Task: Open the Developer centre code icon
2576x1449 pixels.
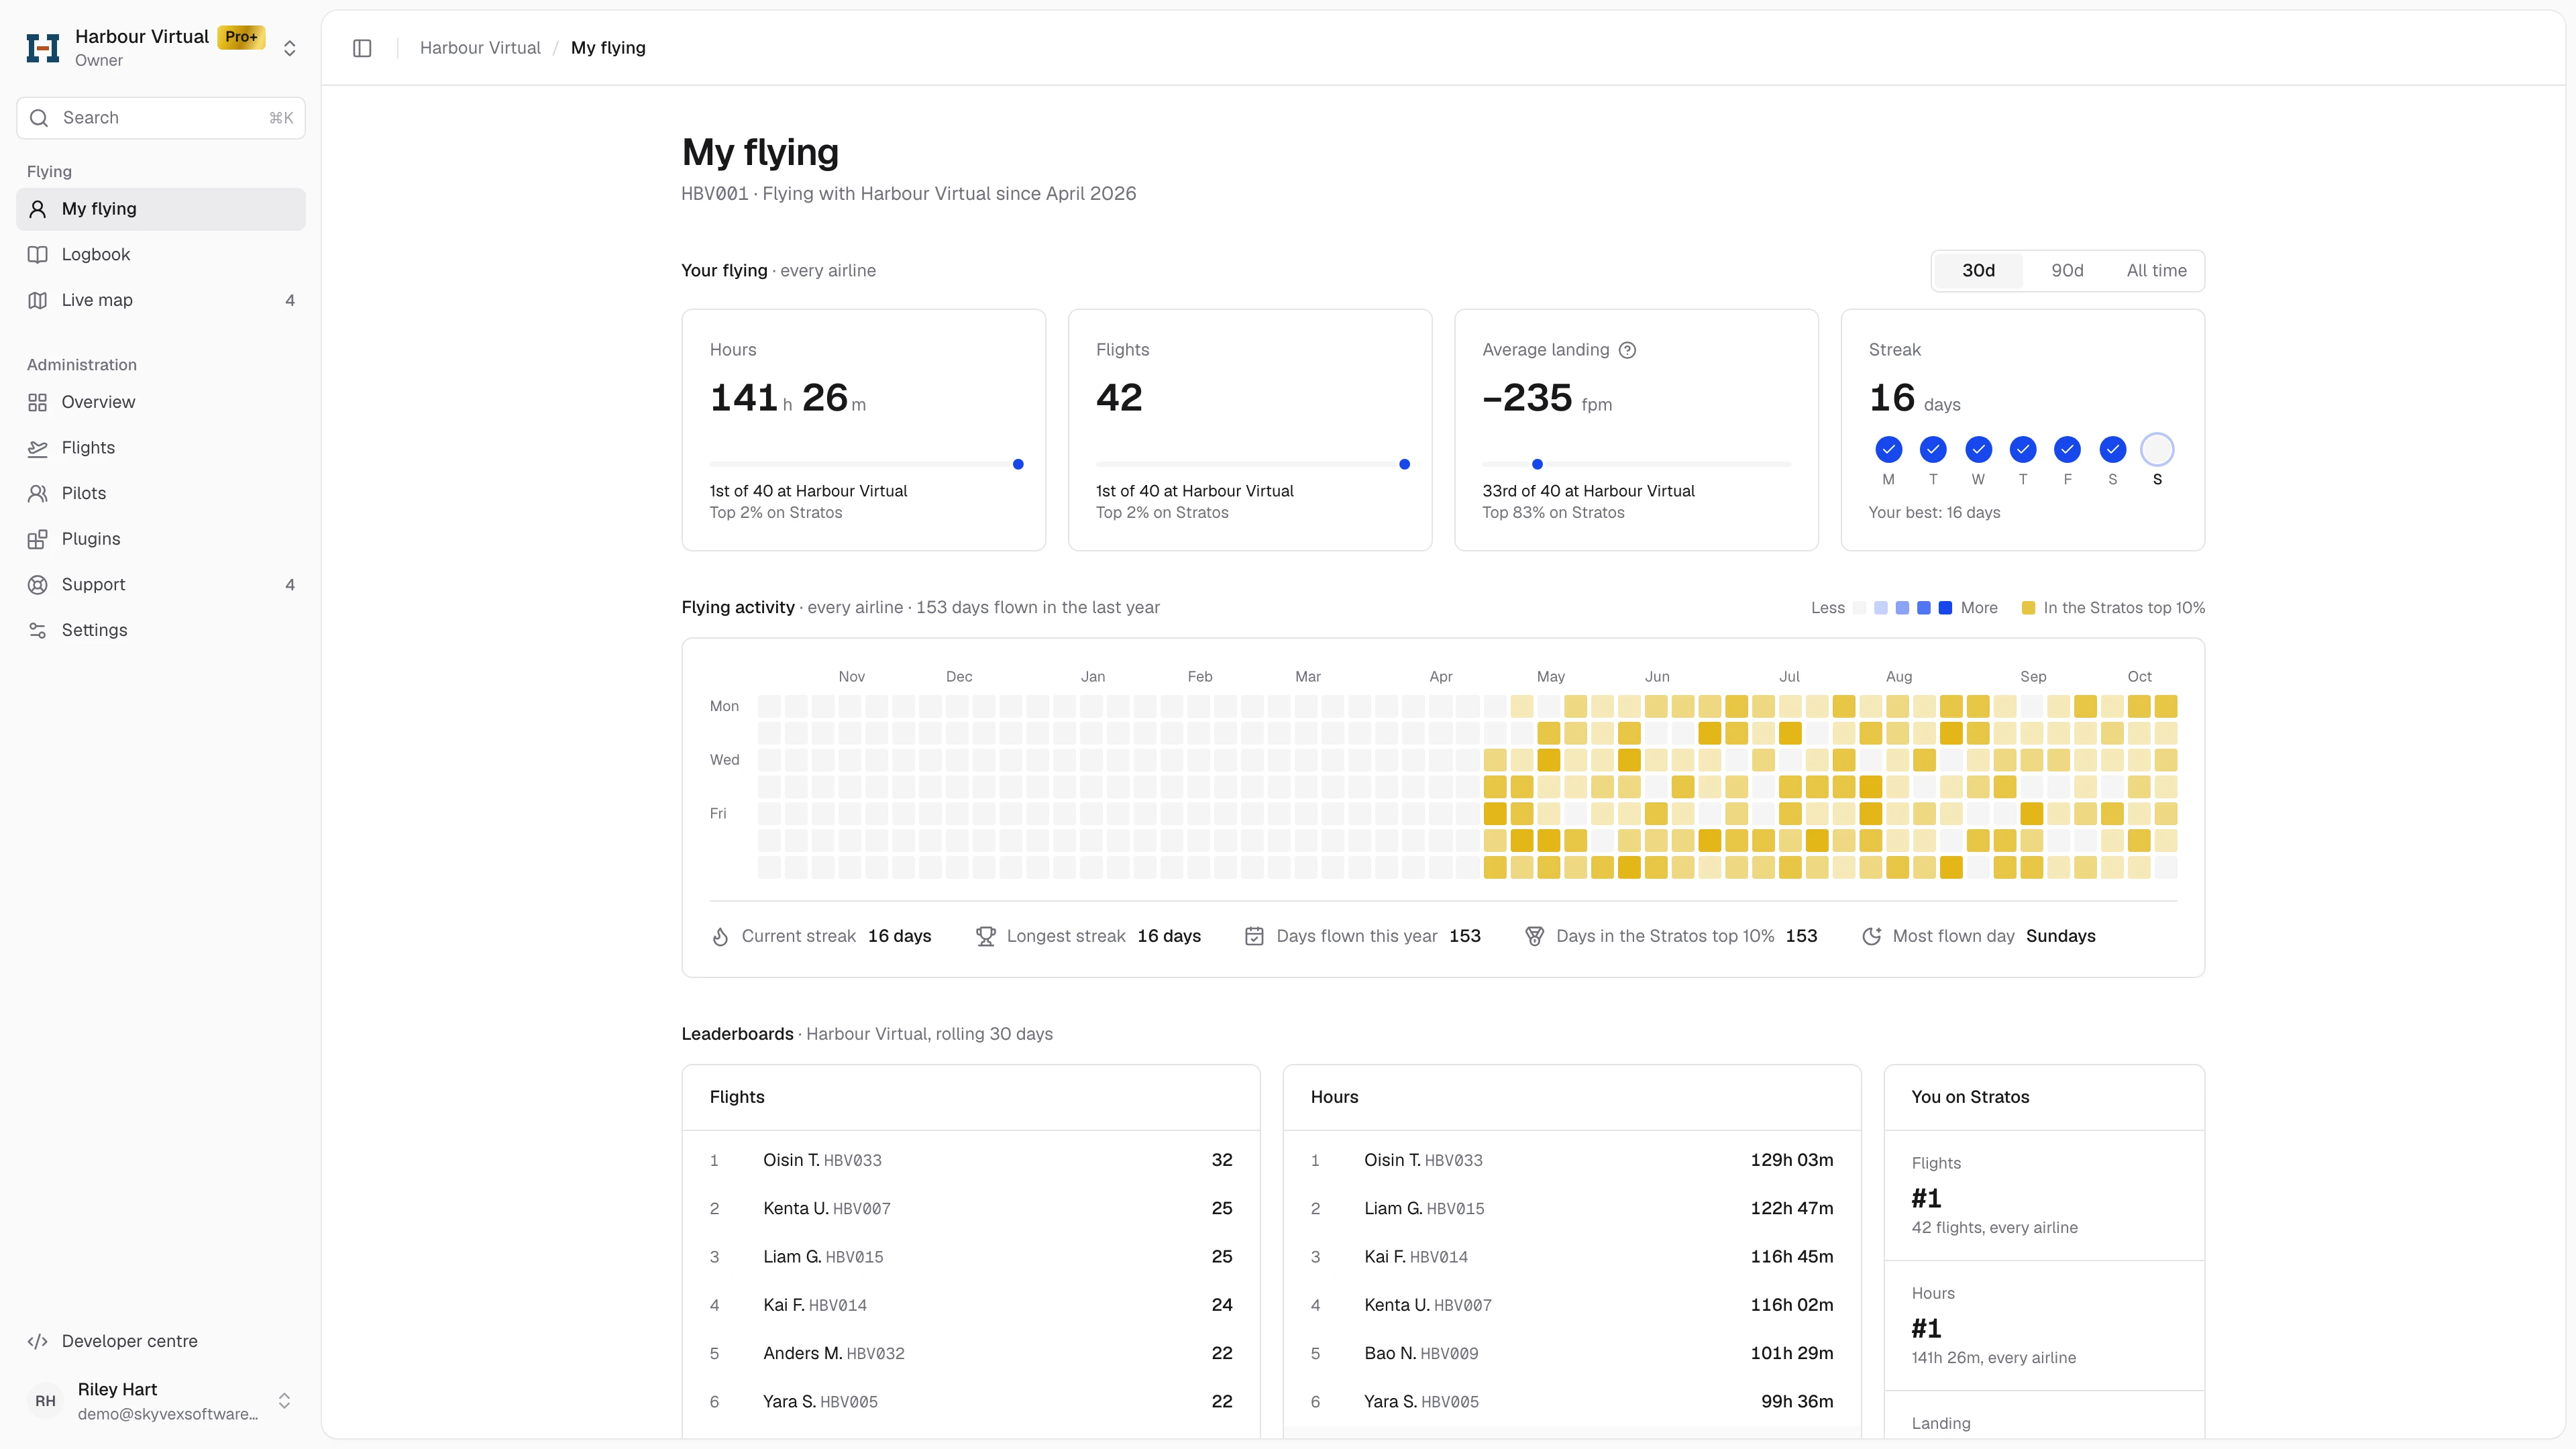Action: pyautogui.click(x=38, y=1341)
